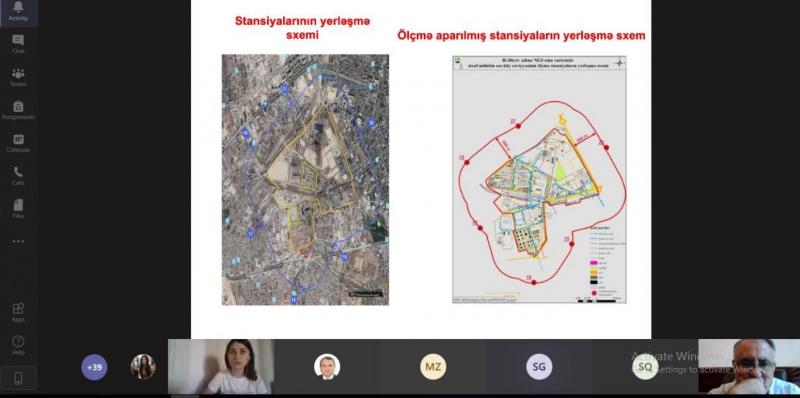Open the Teams section

[x=18, y=77]
